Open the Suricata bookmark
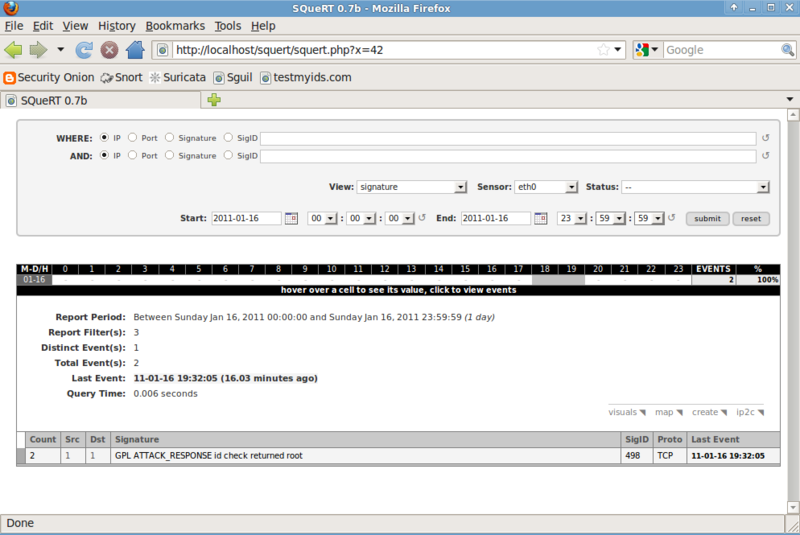Image resolution: width=800 pixels, height=535 pixels. [x=178, y=78]
